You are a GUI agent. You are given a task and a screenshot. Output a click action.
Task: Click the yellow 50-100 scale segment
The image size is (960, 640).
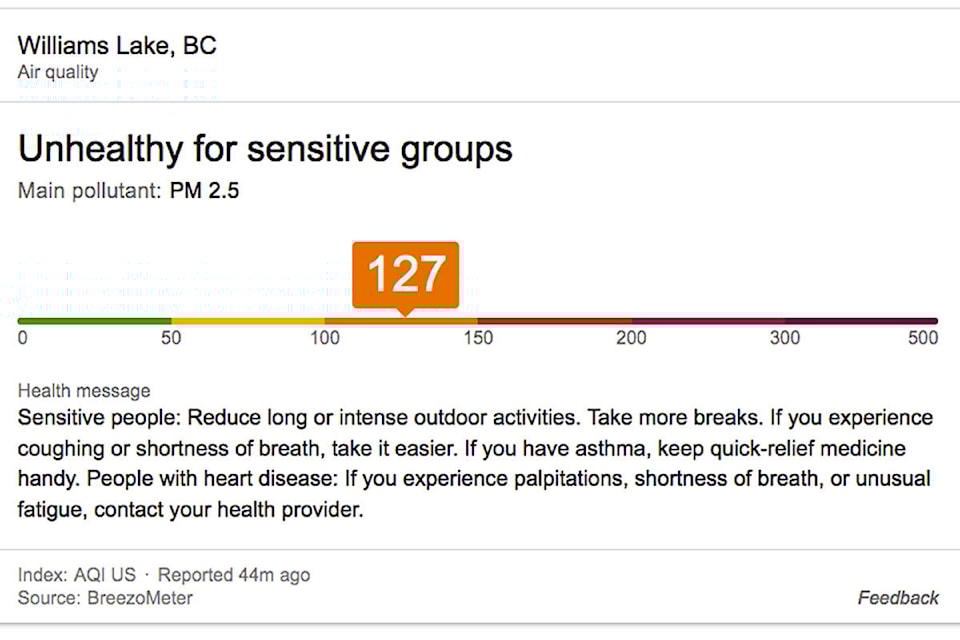[x=248, y=321]
